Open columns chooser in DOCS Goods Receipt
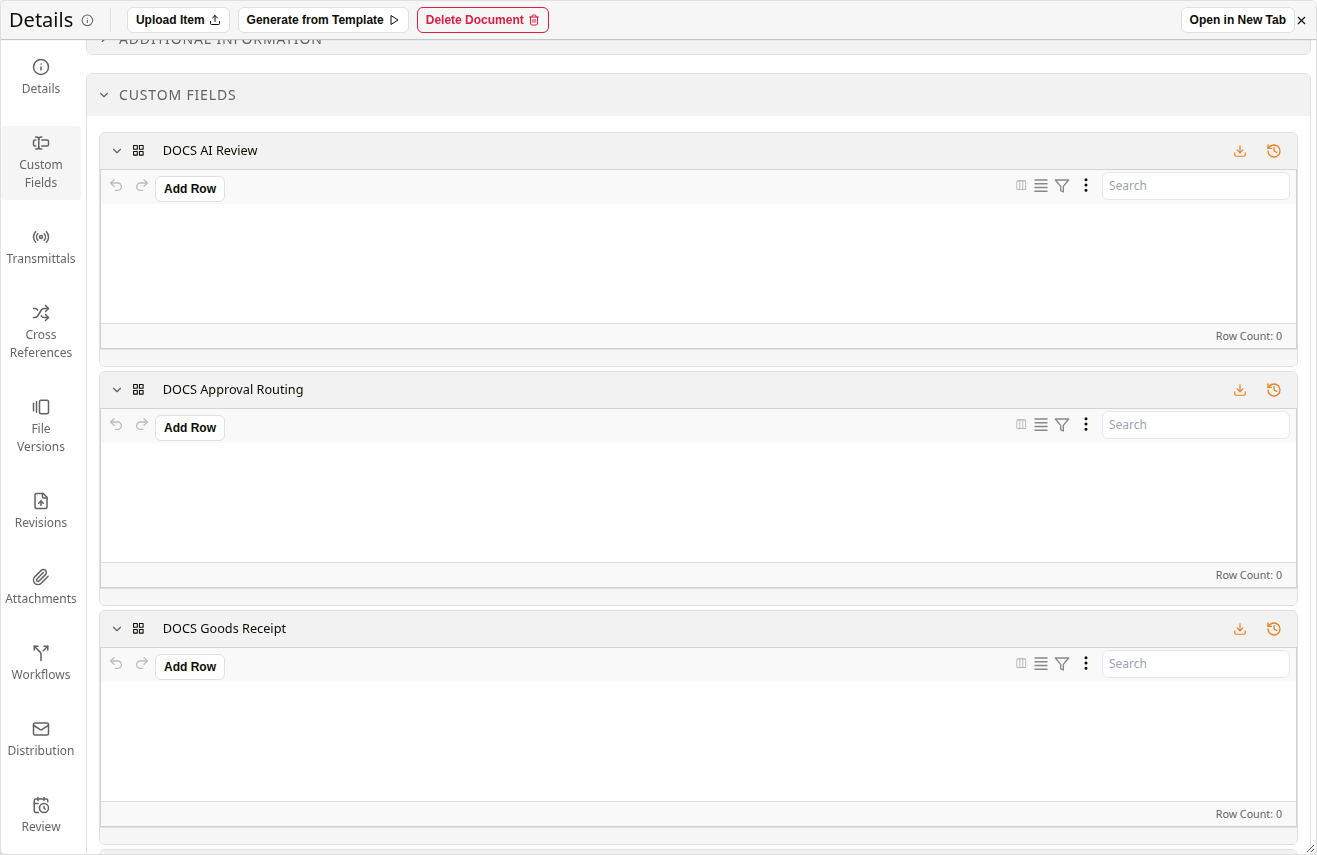This screenshot has width=1317, height=855. click(x=1021, y=663)
